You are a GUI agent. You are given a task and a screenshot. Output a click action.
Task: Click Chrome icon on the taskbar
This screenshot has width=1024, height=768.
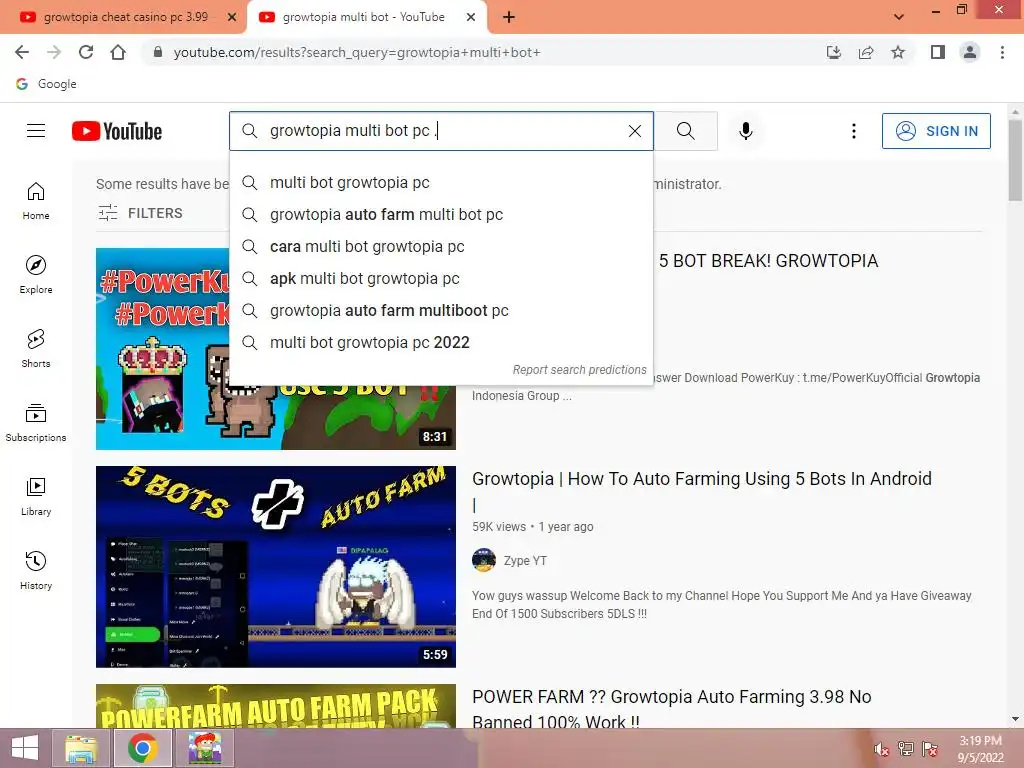click(x=142, y=748)
